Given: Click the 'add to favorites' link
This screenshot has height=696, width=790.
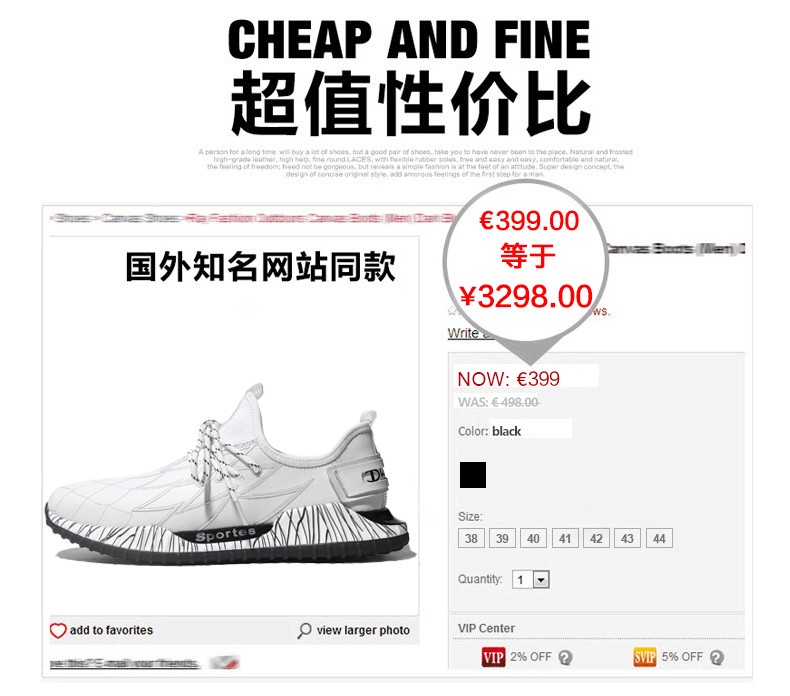Looking at the screenshot, I should pyautogui.click(x=111, y=630).
